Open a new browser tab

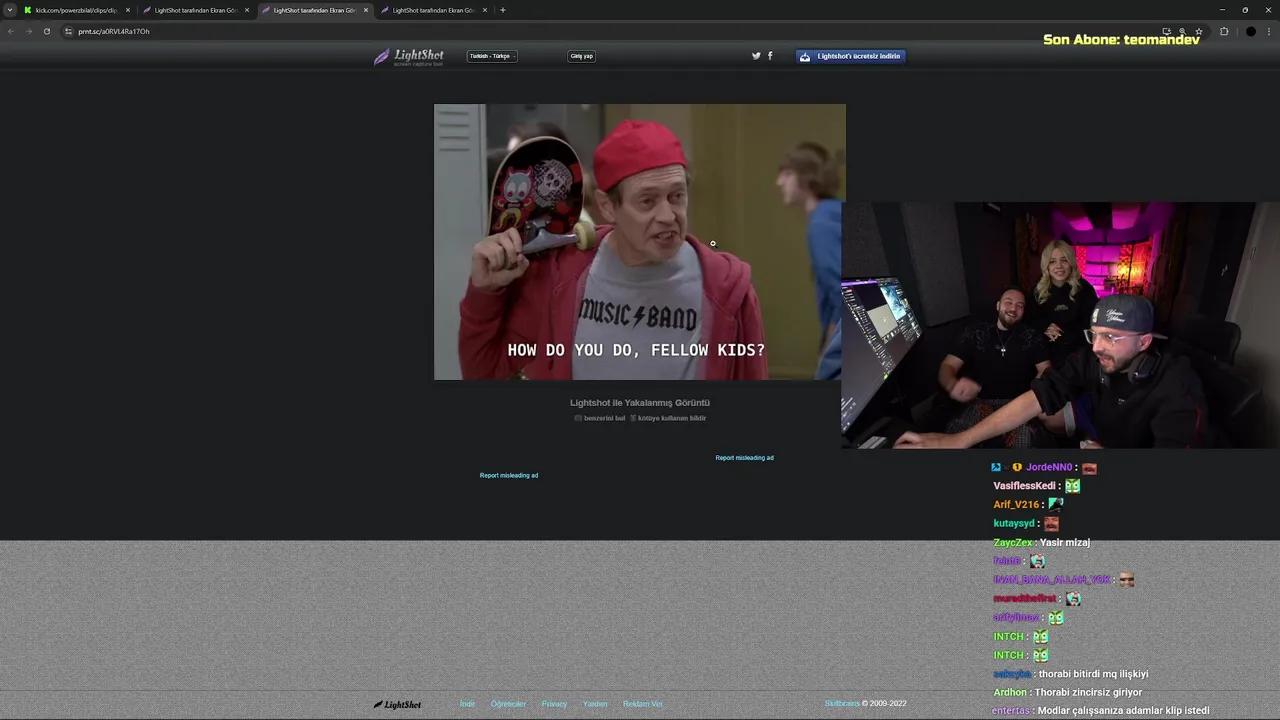pos(502,10)
